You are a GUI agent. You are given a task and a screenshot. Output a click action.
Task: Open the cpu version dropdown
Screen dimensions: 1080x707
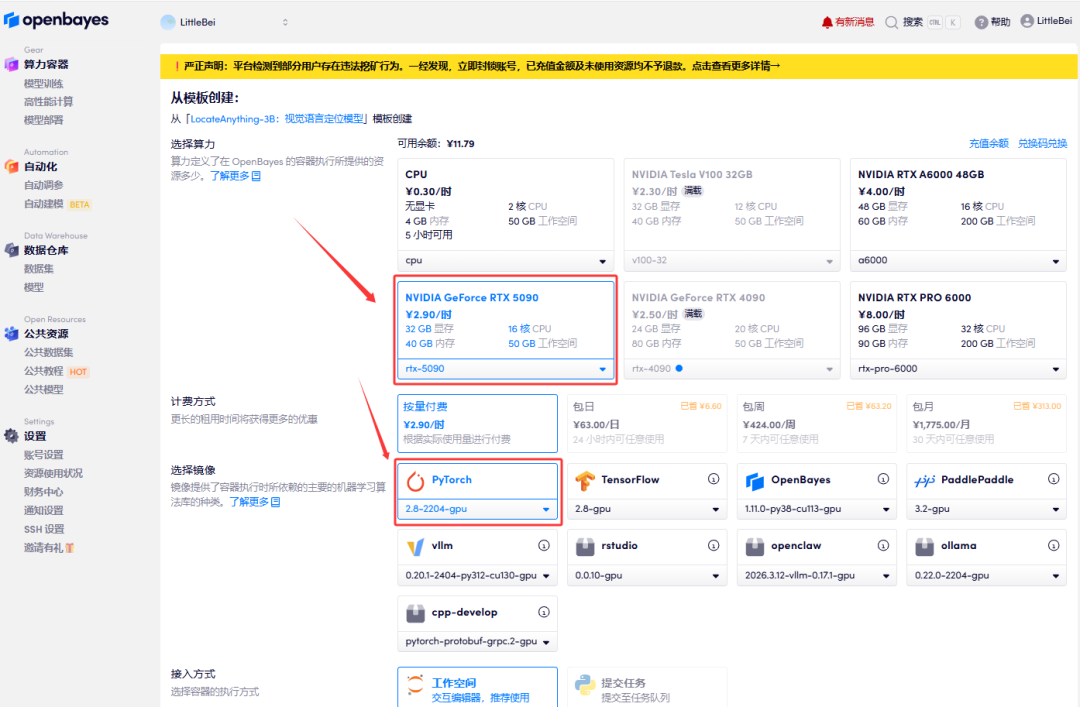pyautogui.click(x=506, y=260)
